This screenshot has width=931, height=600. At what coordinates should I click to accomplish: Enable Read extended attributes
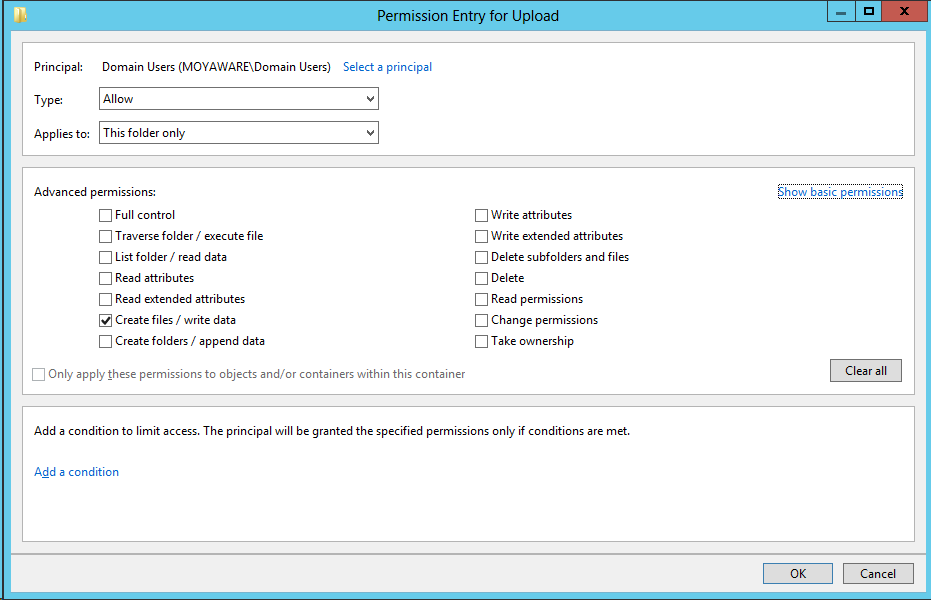pyautogui.click(x=105, y=299)
